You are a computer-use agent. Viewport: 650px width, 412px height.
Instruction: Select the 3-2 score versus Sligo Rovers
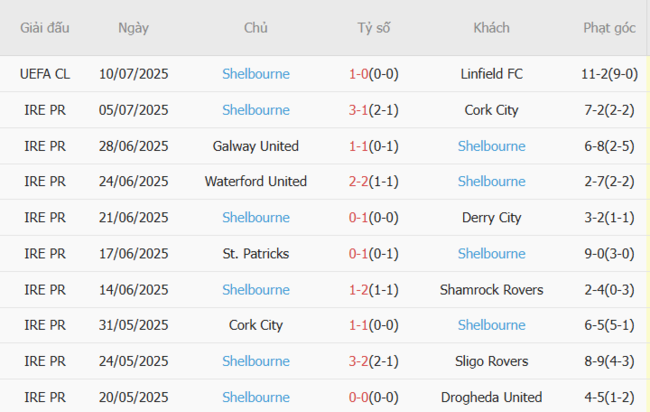click(359, 361)
